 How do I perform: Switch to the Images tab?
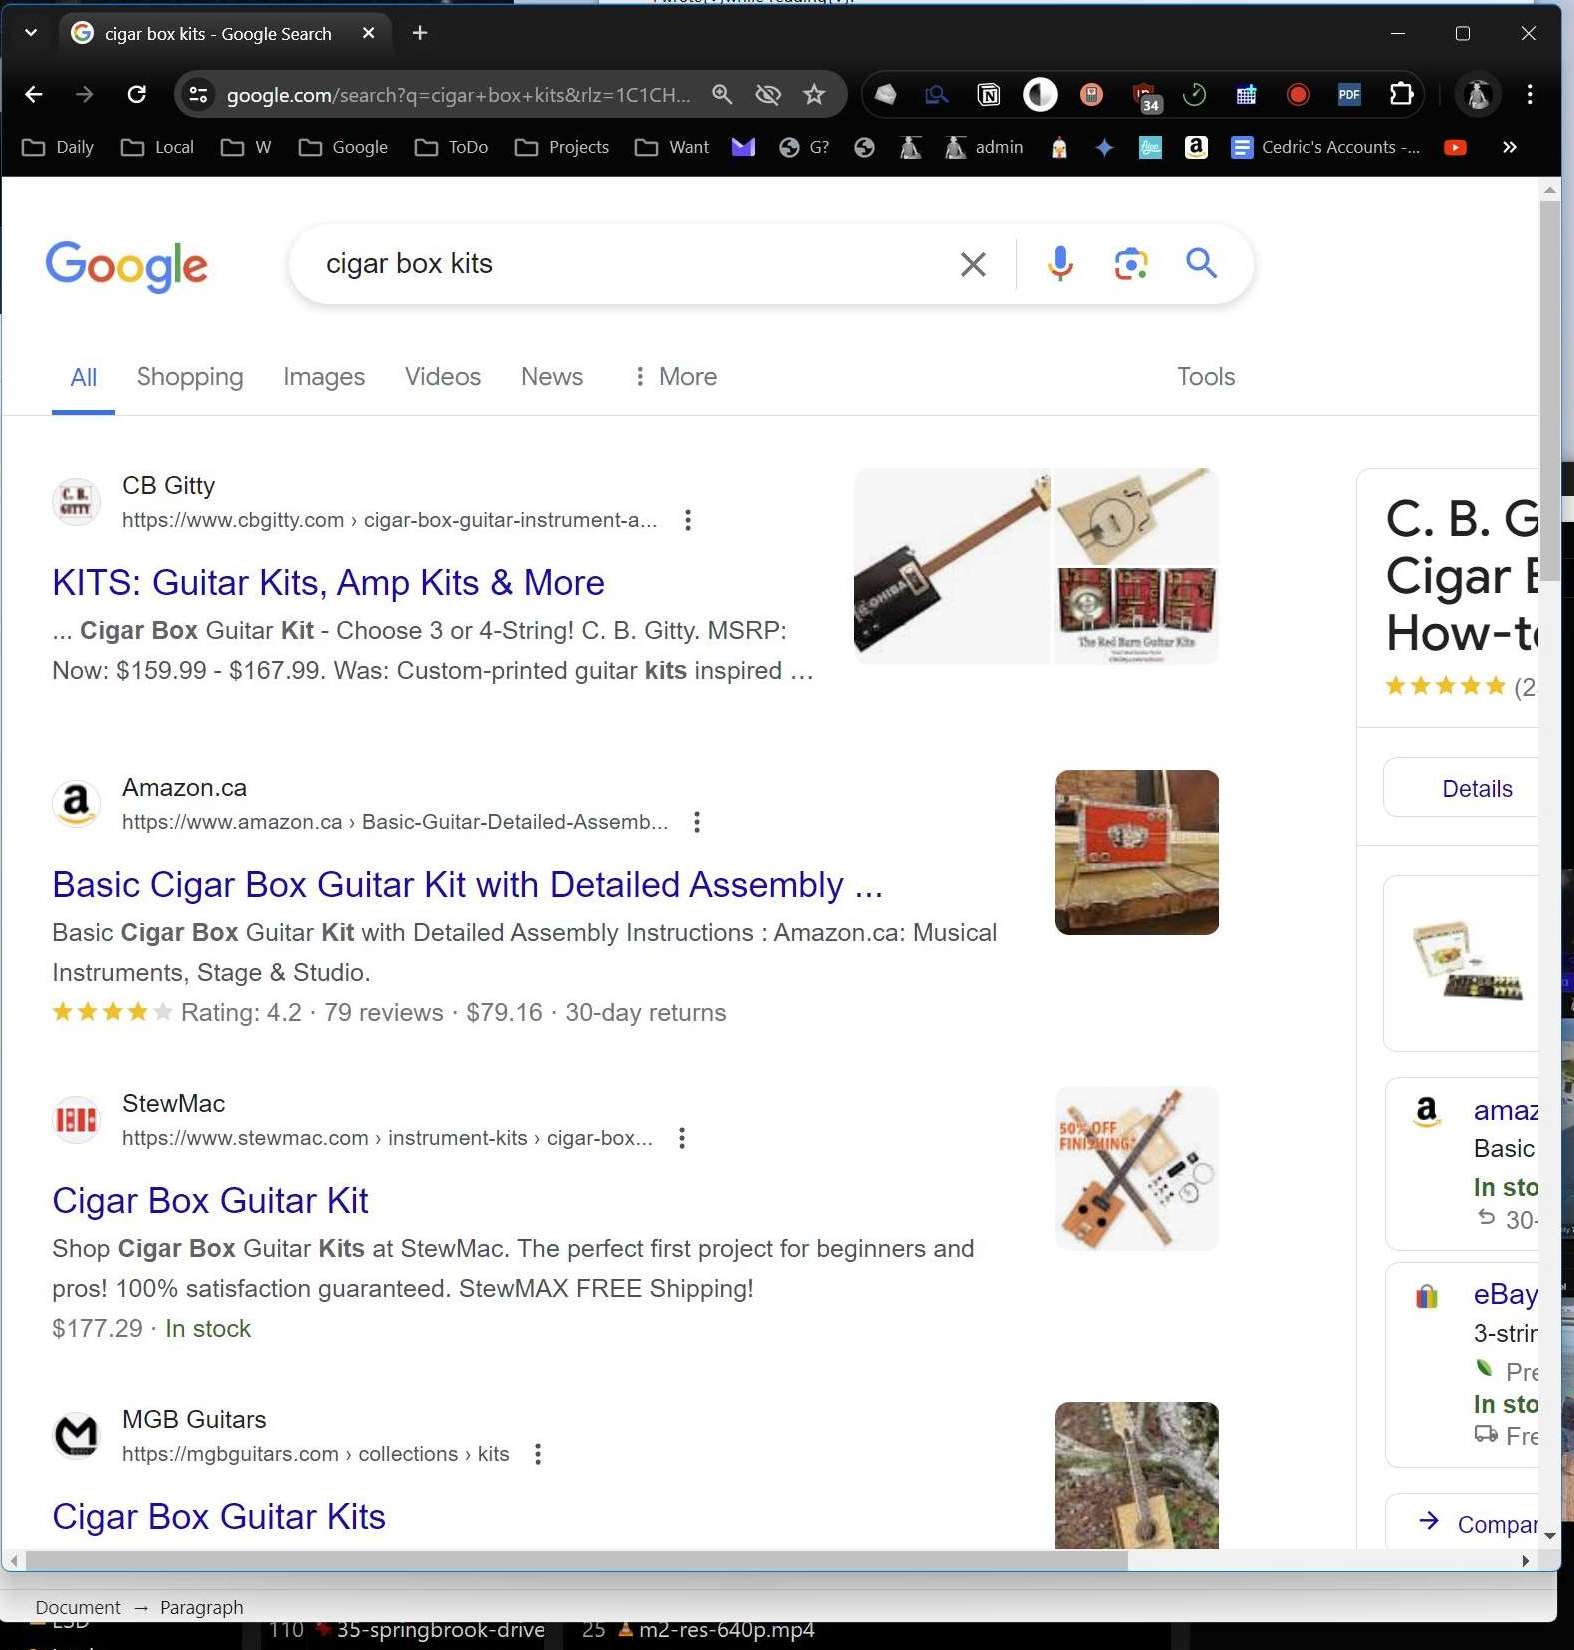(323, 377)
